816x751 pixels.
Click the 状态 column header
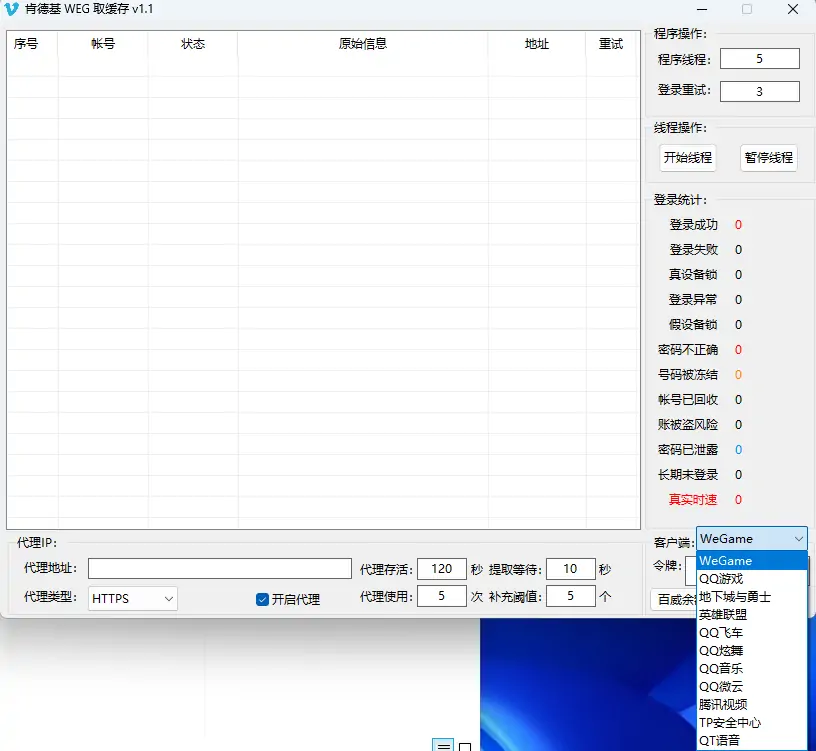[x=193, y=44]
